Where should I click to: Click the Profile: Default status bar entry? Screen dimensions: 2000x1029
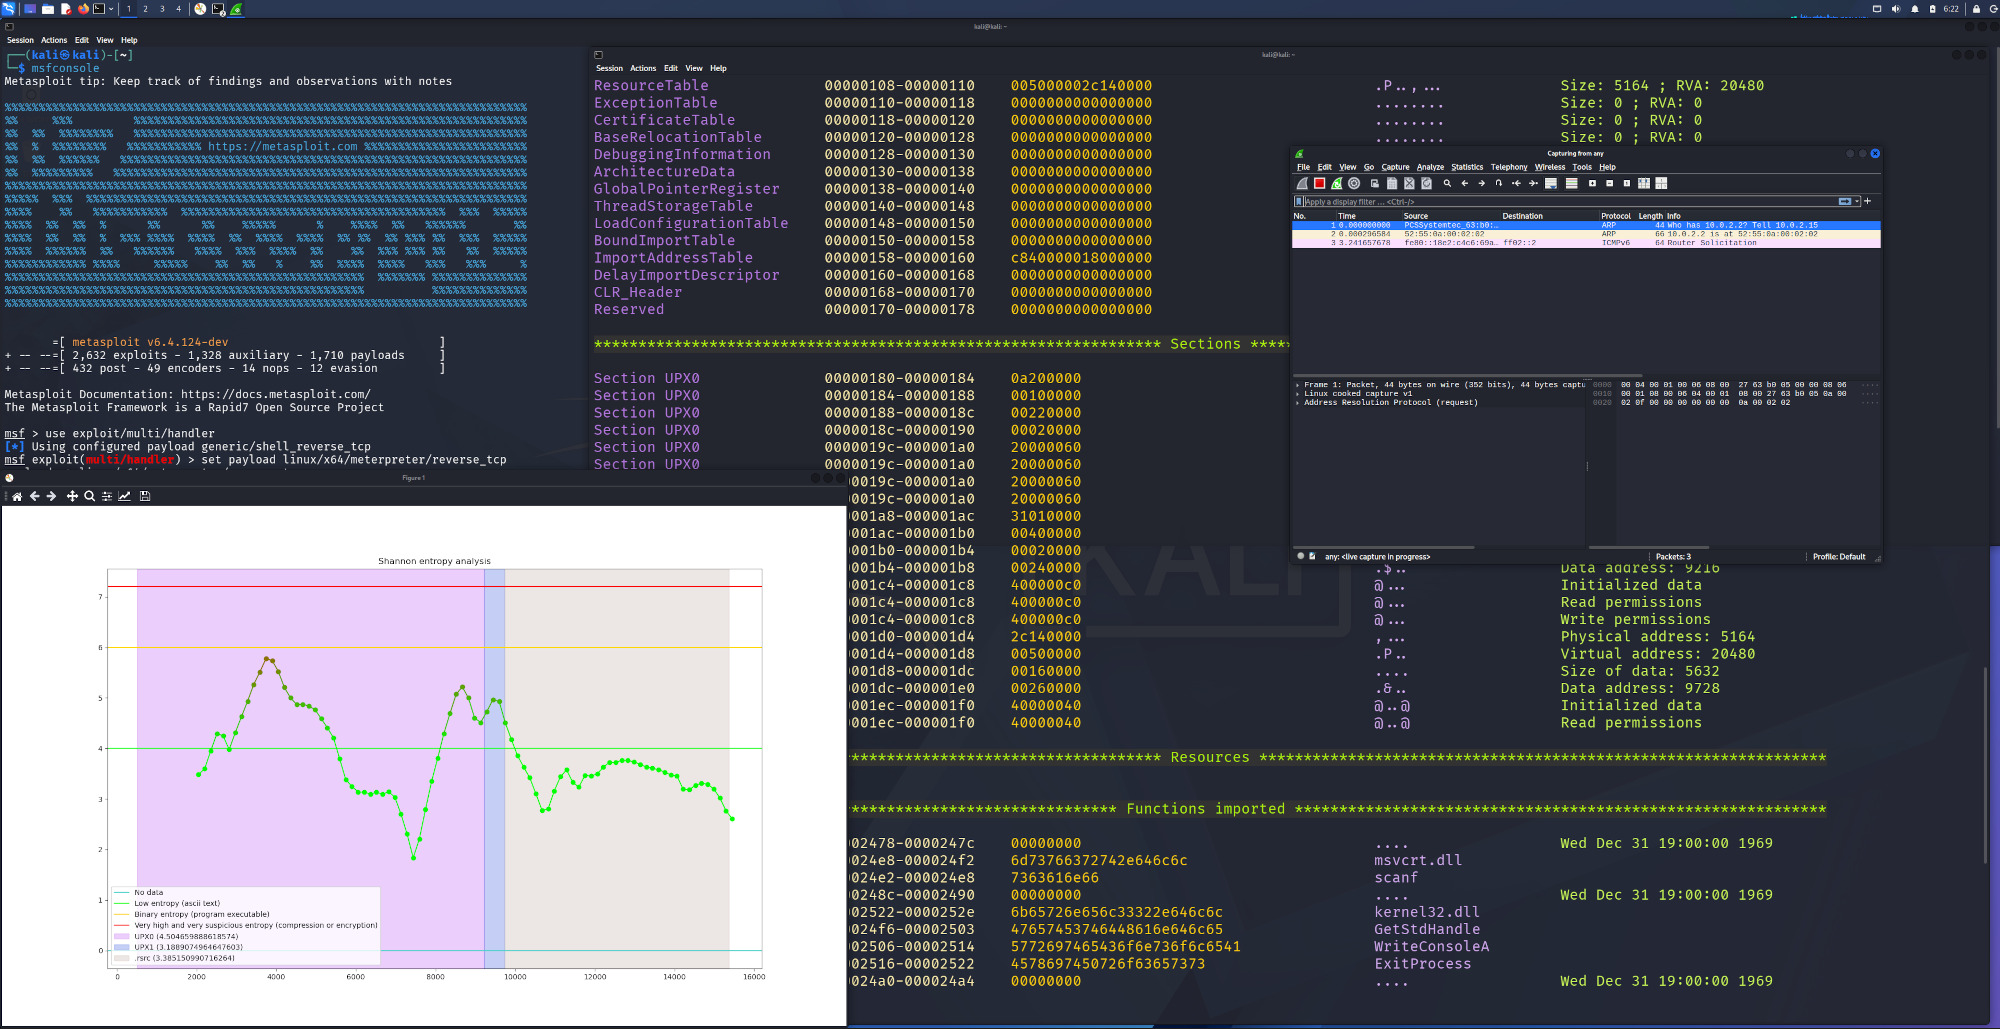[1838, 557]
